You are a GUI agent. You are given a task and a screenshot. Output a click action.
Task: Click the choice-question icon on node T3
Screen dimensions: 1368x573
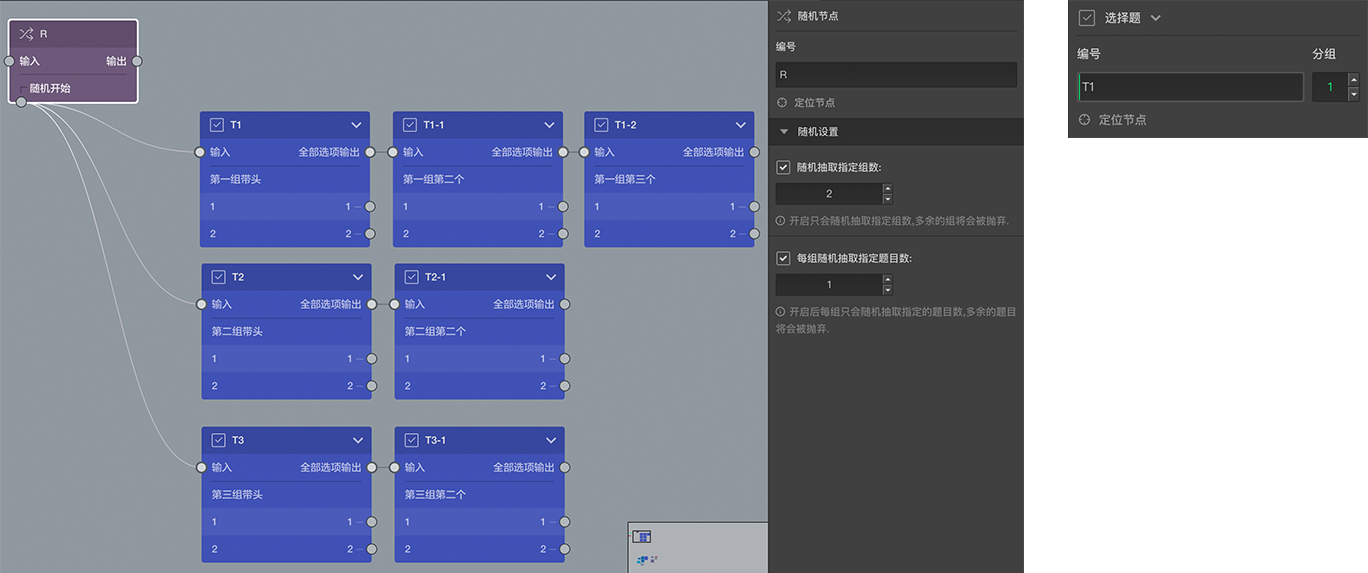pyautogui.click(x=218, y=440)
